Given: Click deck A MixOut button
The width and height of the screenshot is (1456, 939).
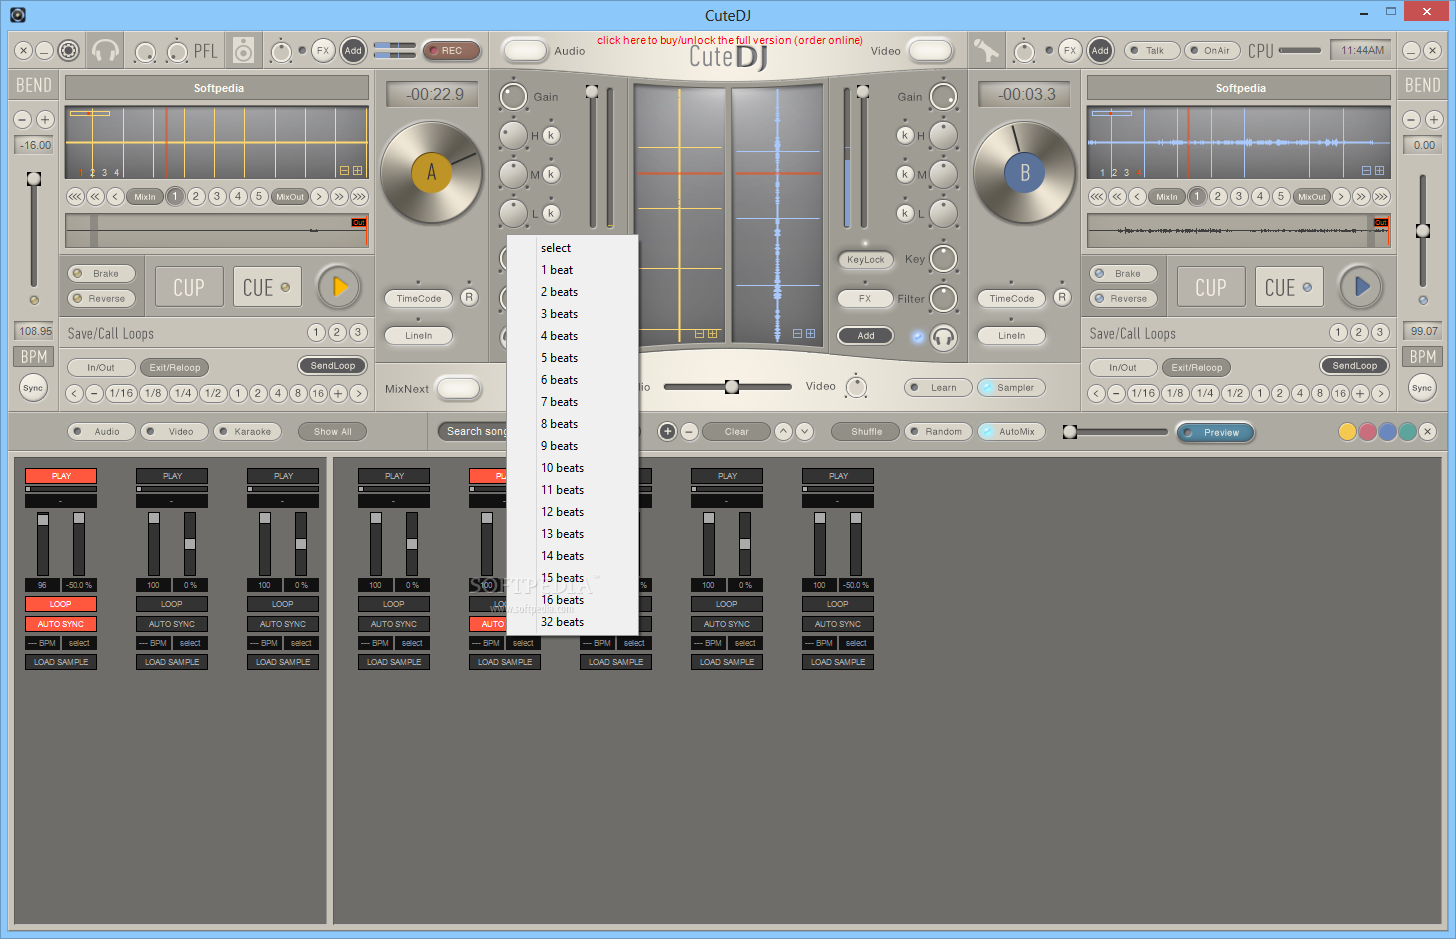Looking at the screenshot, I should (290, 196).
